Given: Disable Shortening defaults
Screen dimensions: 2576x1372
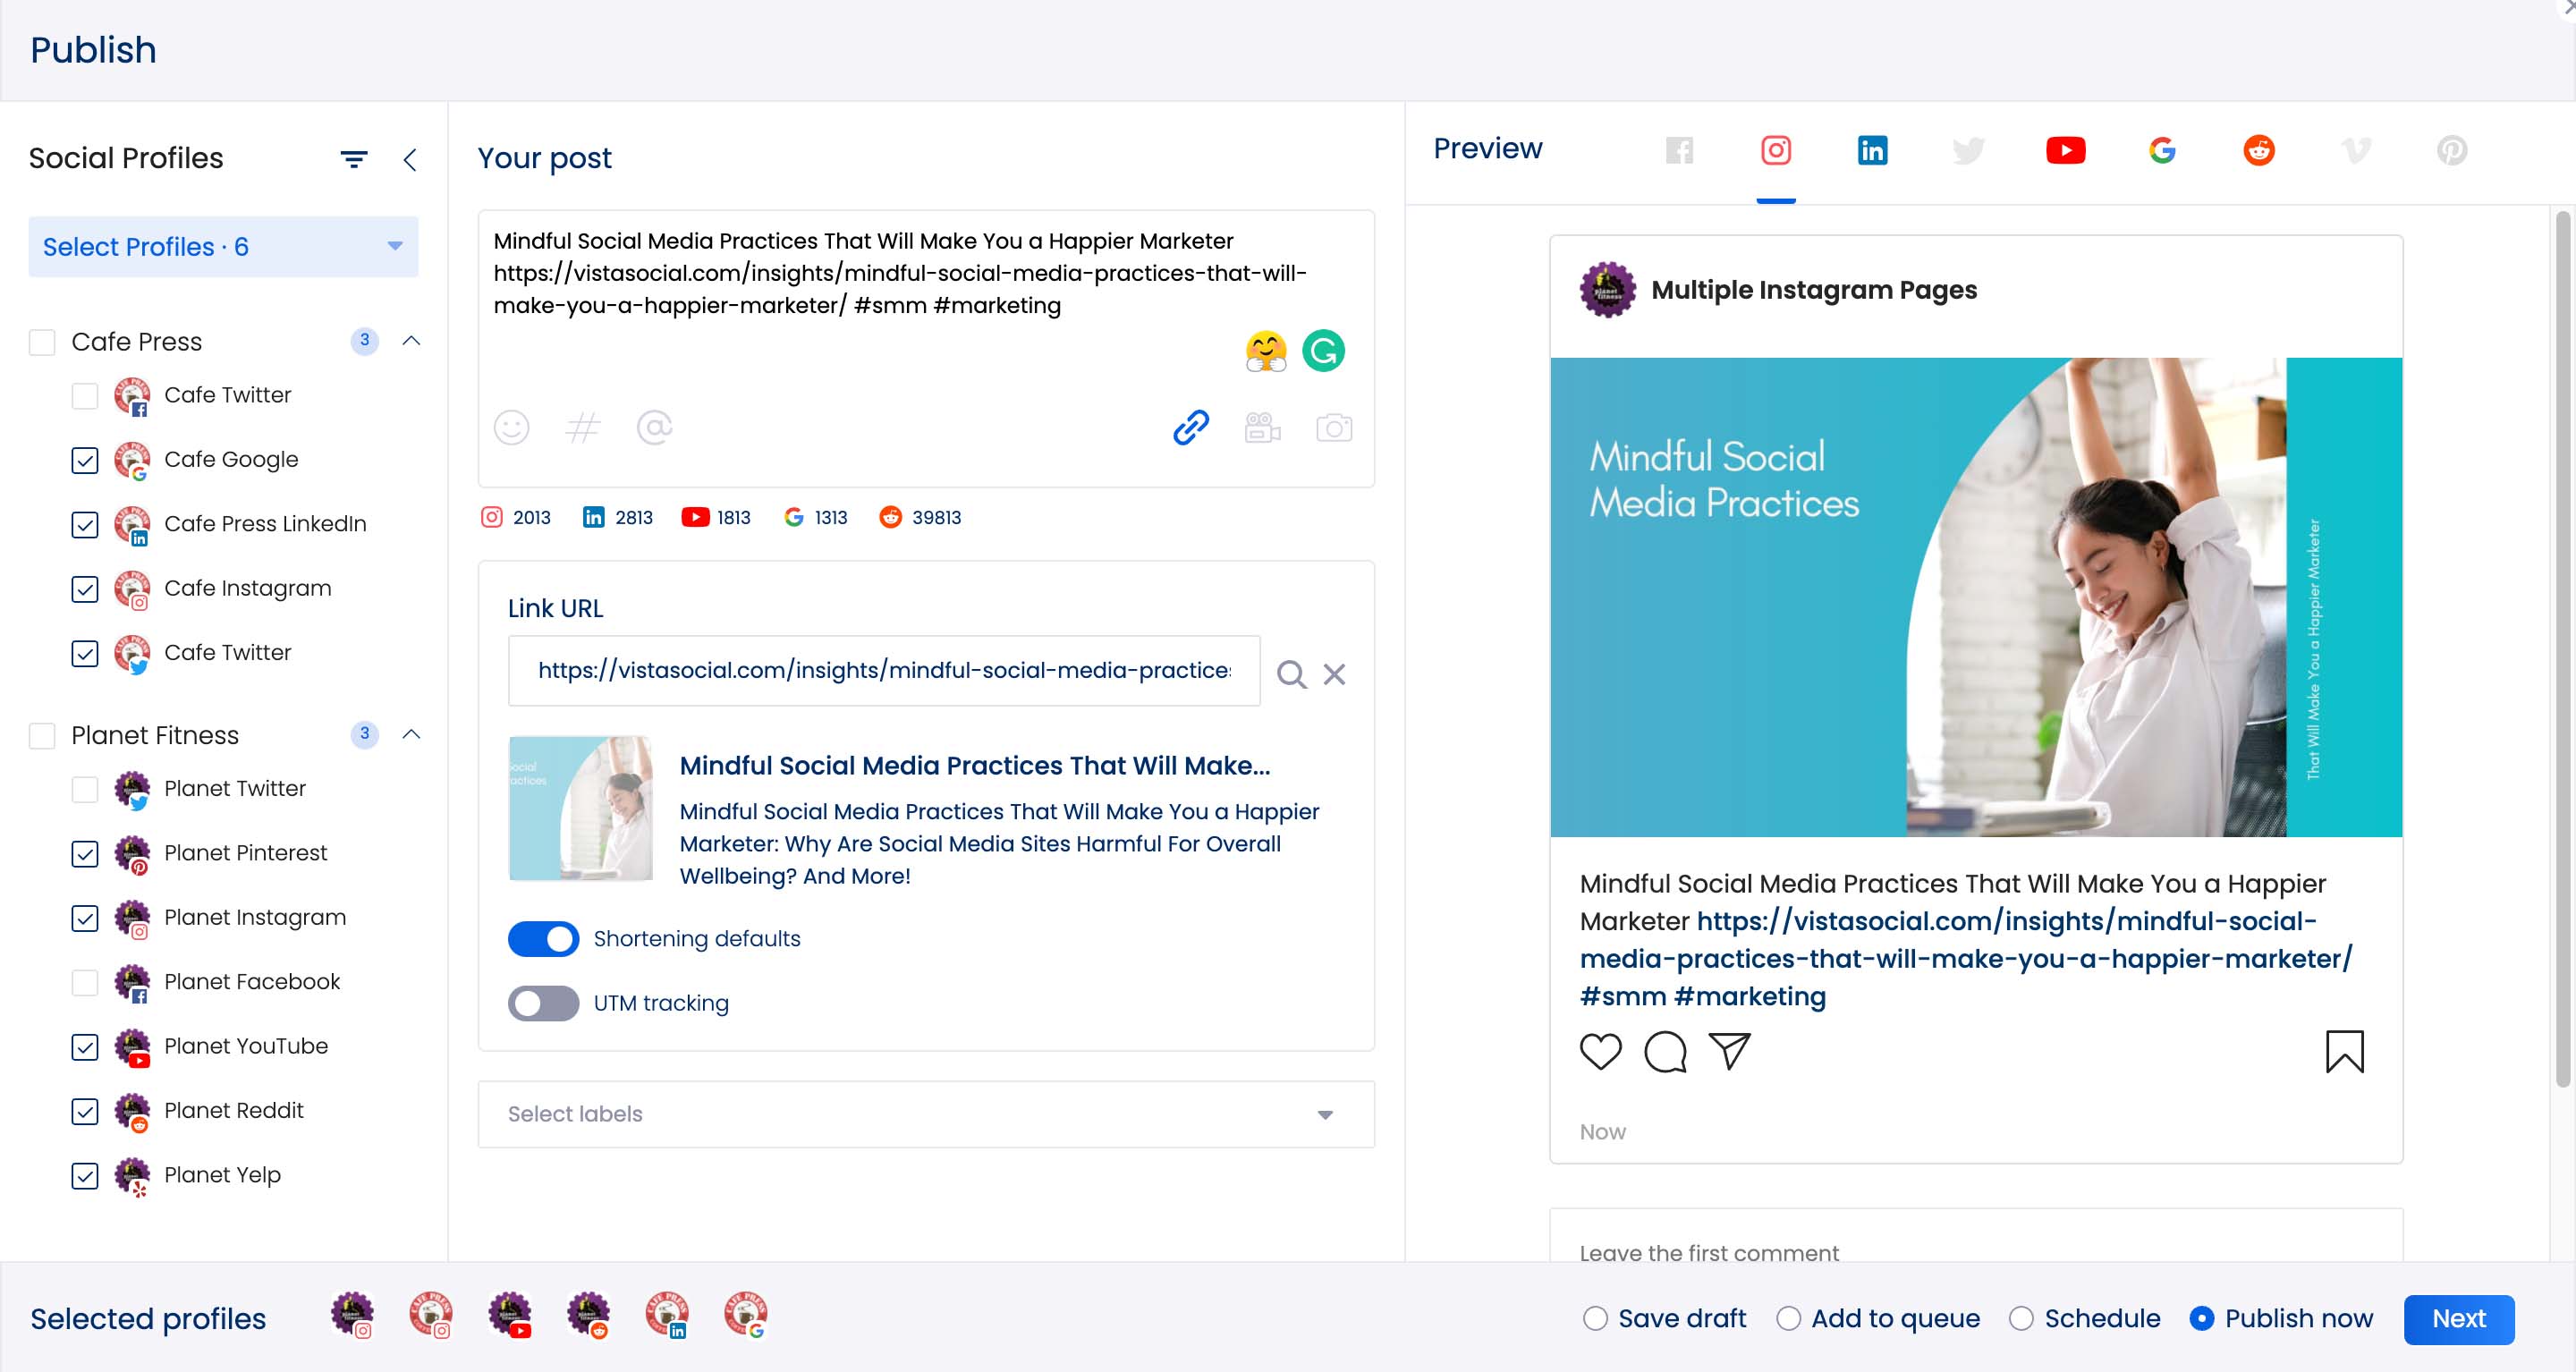Looking at the screenshot, I should click(x=543, y=938).
